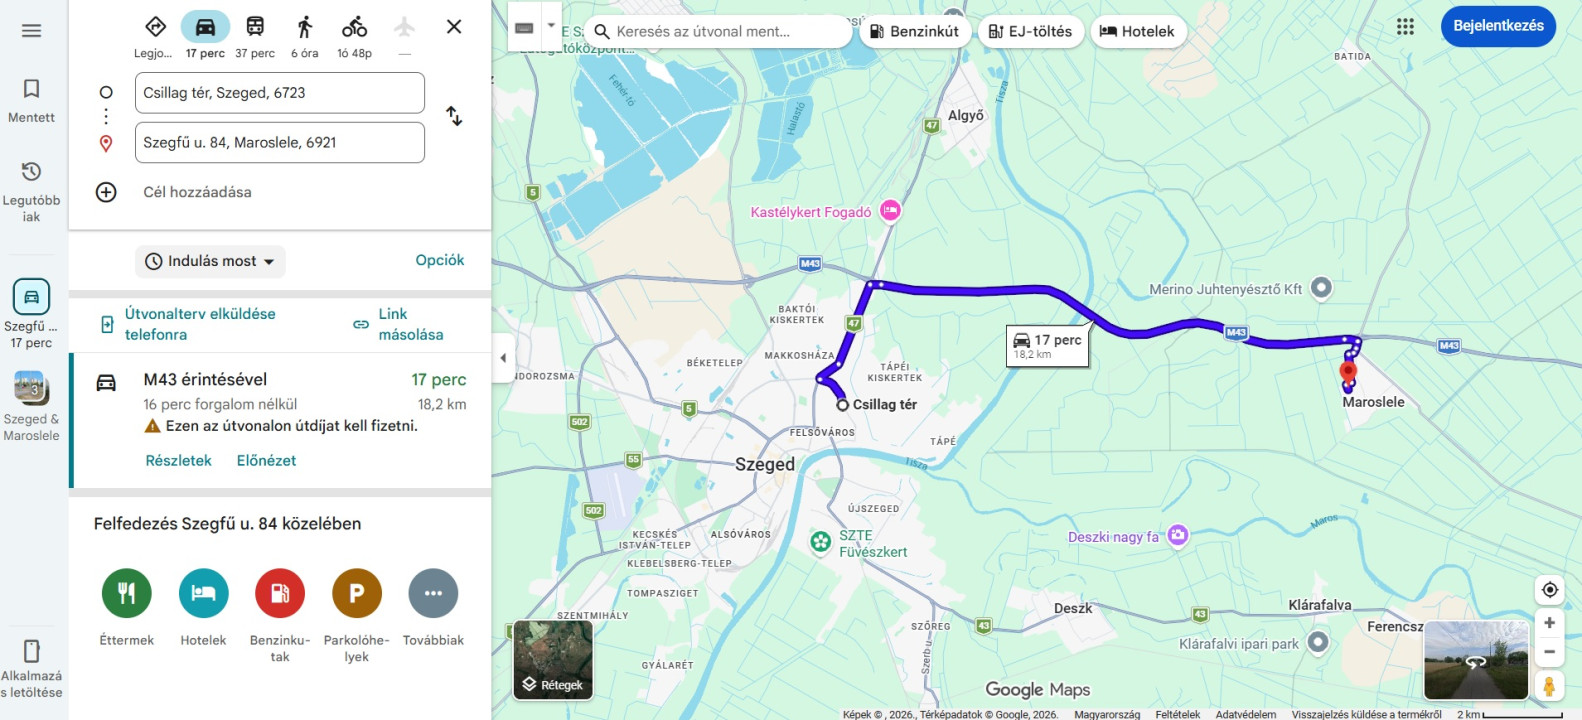Collapse the side panel with arrow

(x=503, y=357)
